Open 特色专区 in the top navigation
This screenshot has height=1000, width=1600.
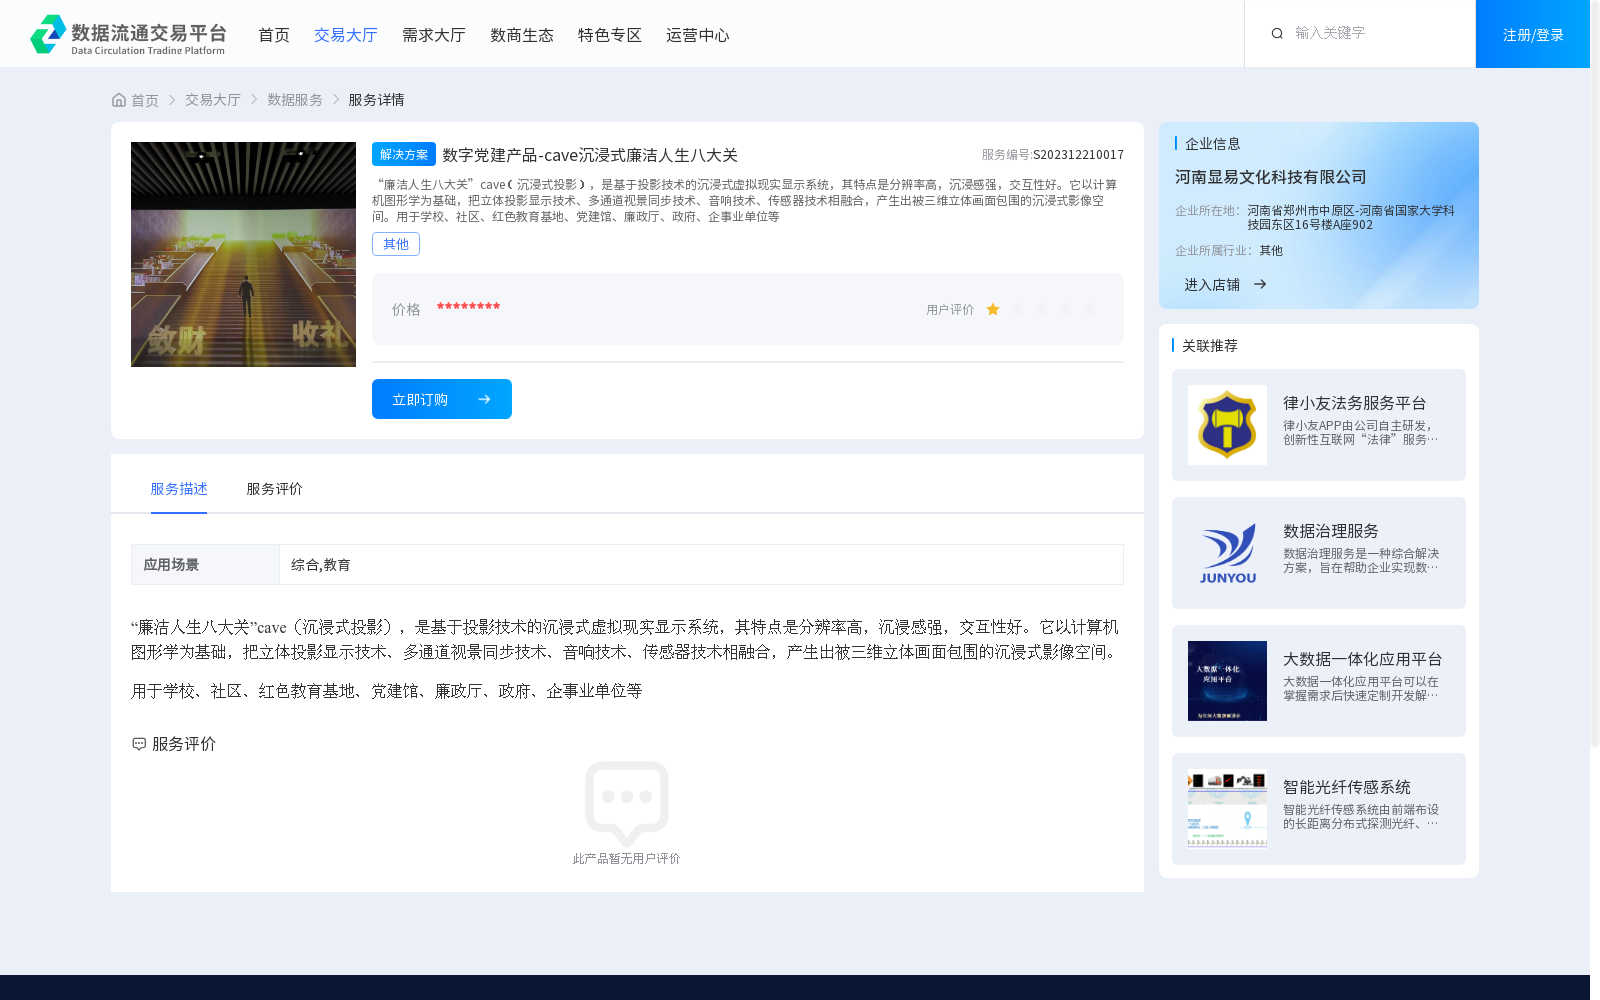[610, 35]
